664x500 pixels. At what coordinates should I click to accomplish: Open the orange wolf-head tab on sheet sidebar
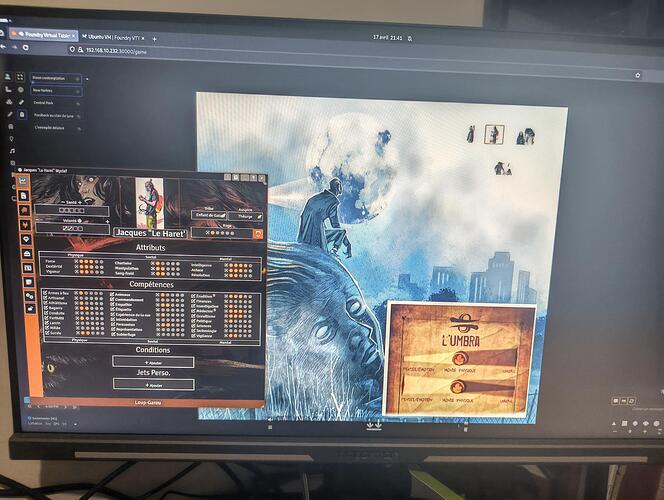25,224
